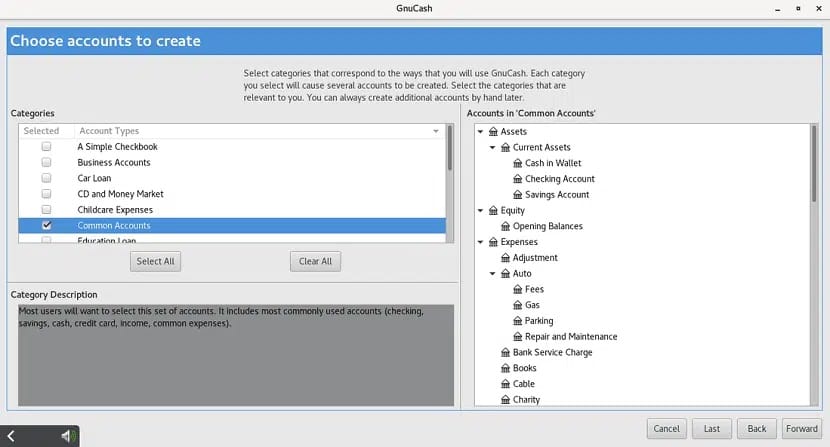The image size is (830, 447).
Task: Select the CD and Money Market row text
Action: coord(120,194)
